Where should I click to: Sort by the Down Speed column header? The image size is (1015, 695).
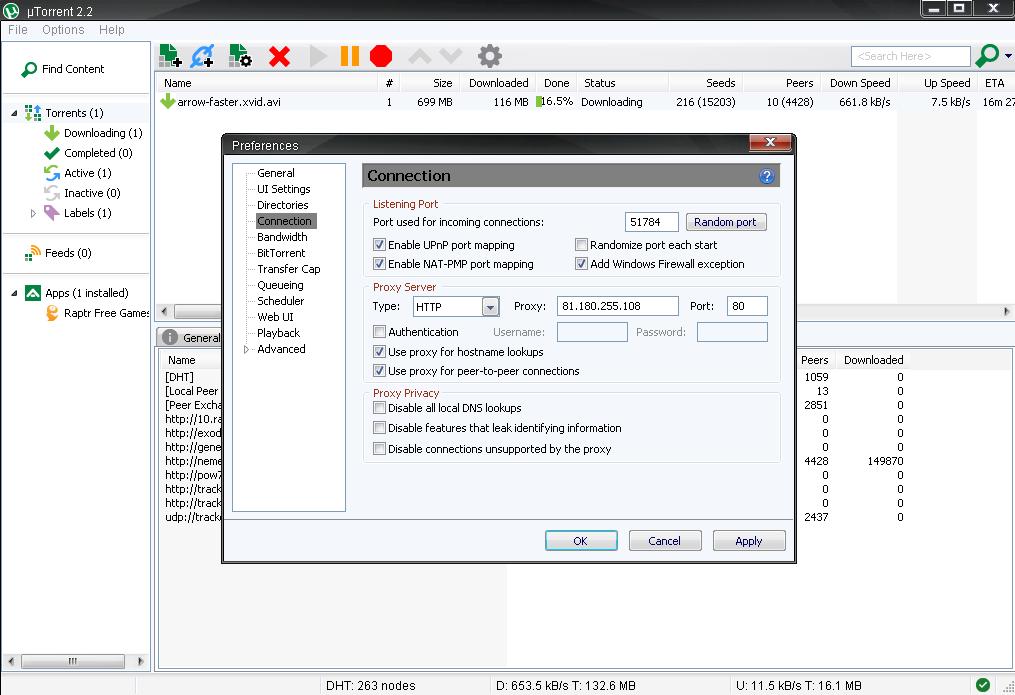click(x=860, y=83)
